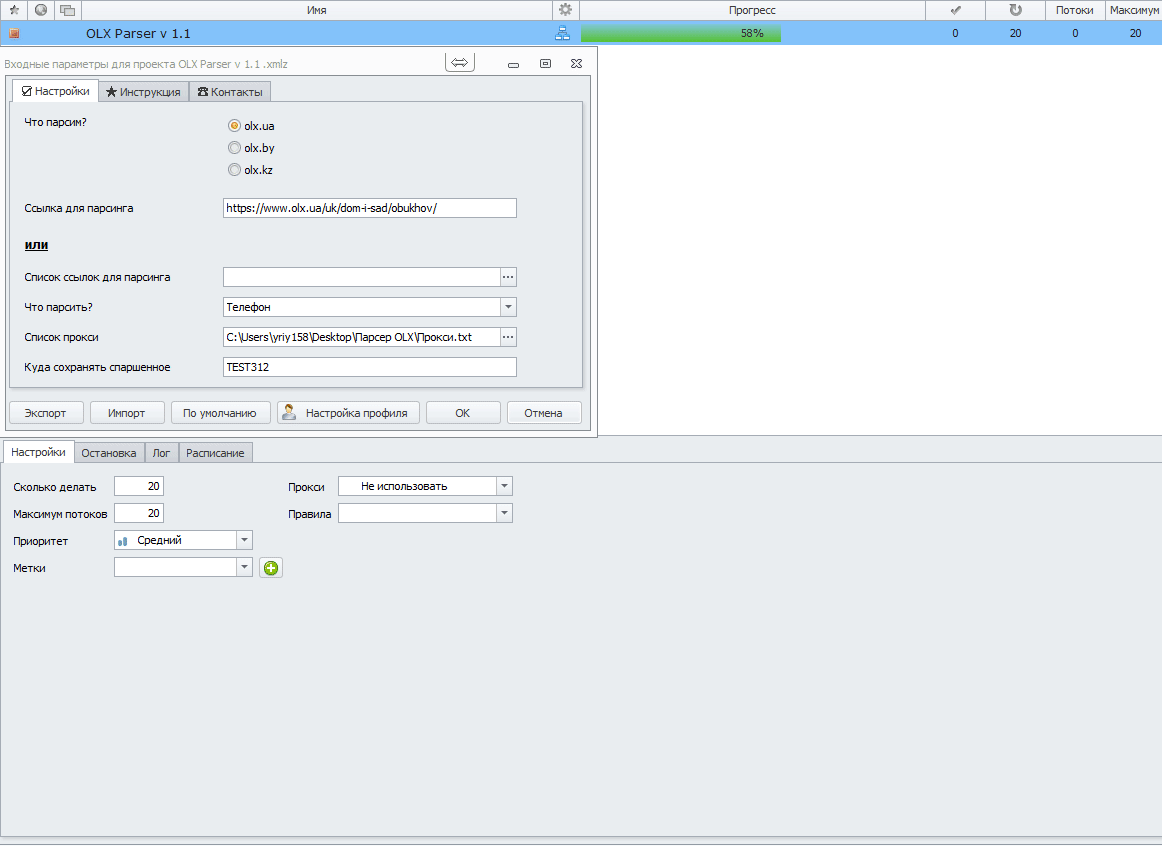Click the globe icon column header
1162x846 pixels.
coord(42,10)
